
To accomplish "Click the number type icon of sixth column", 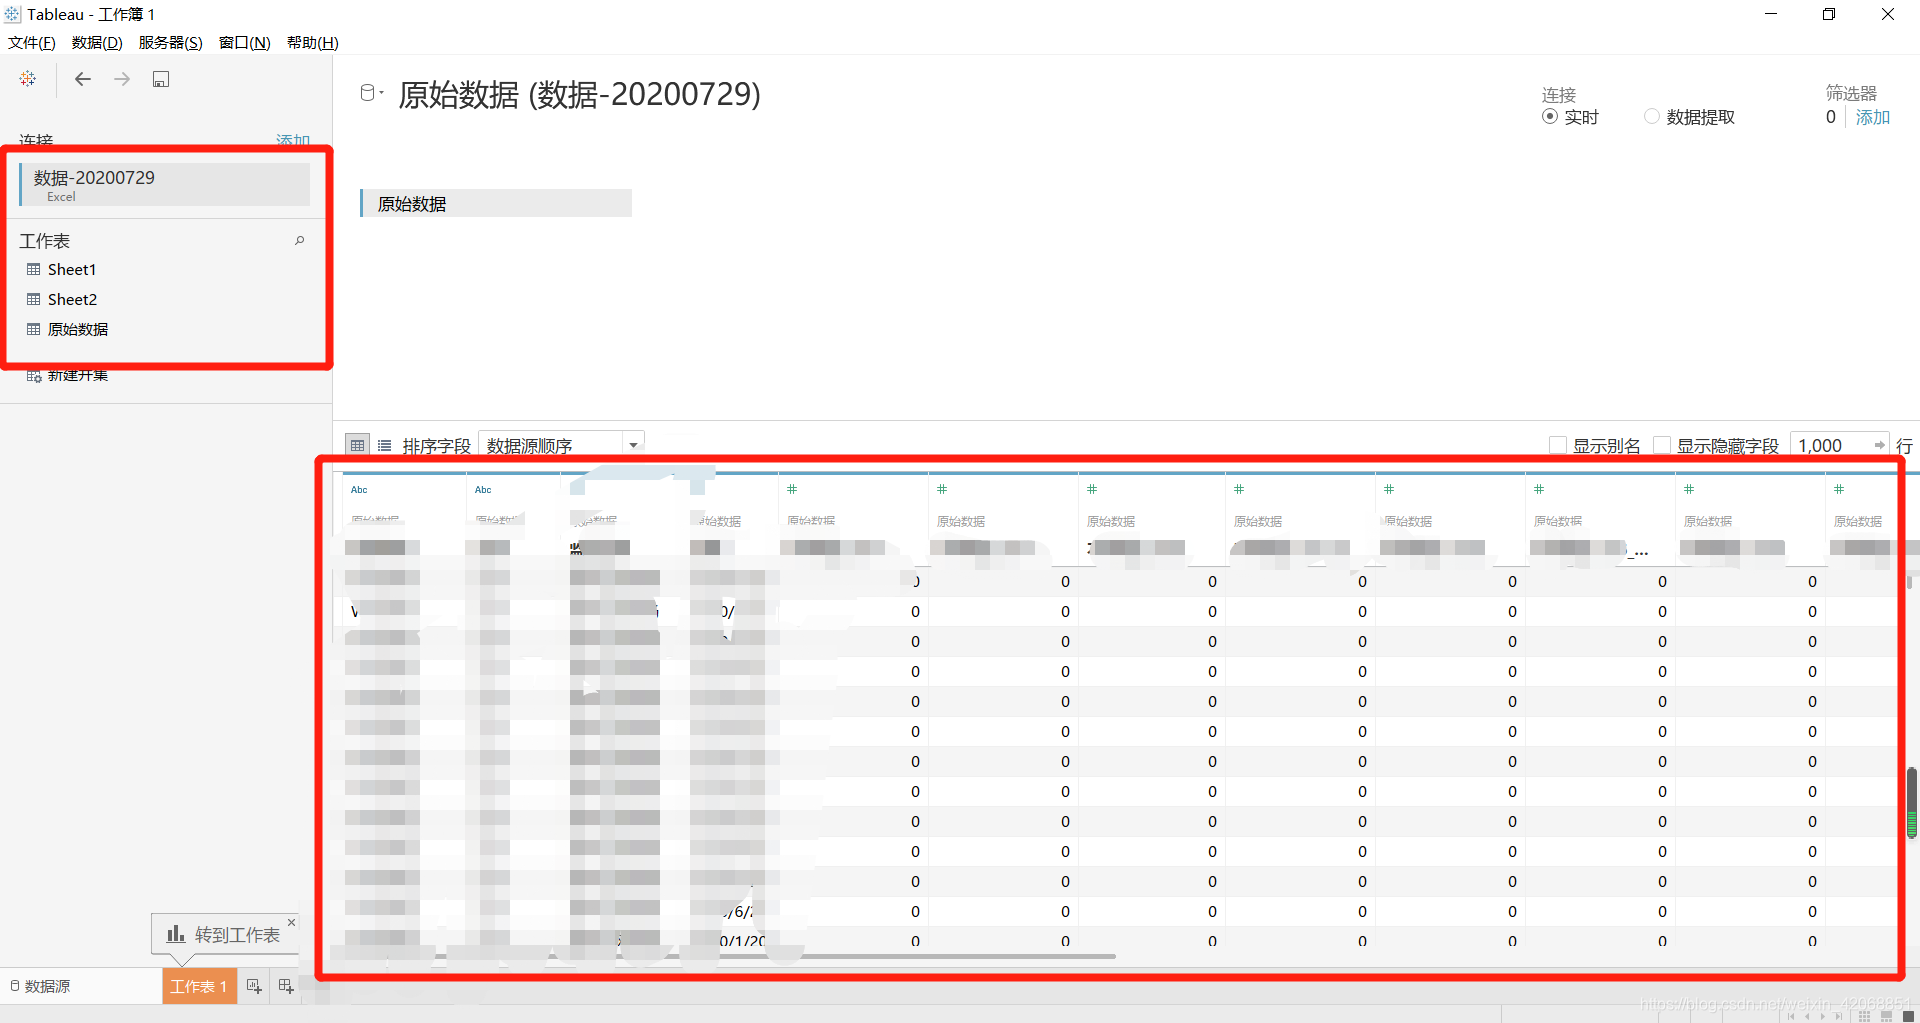I will [942, 489].
